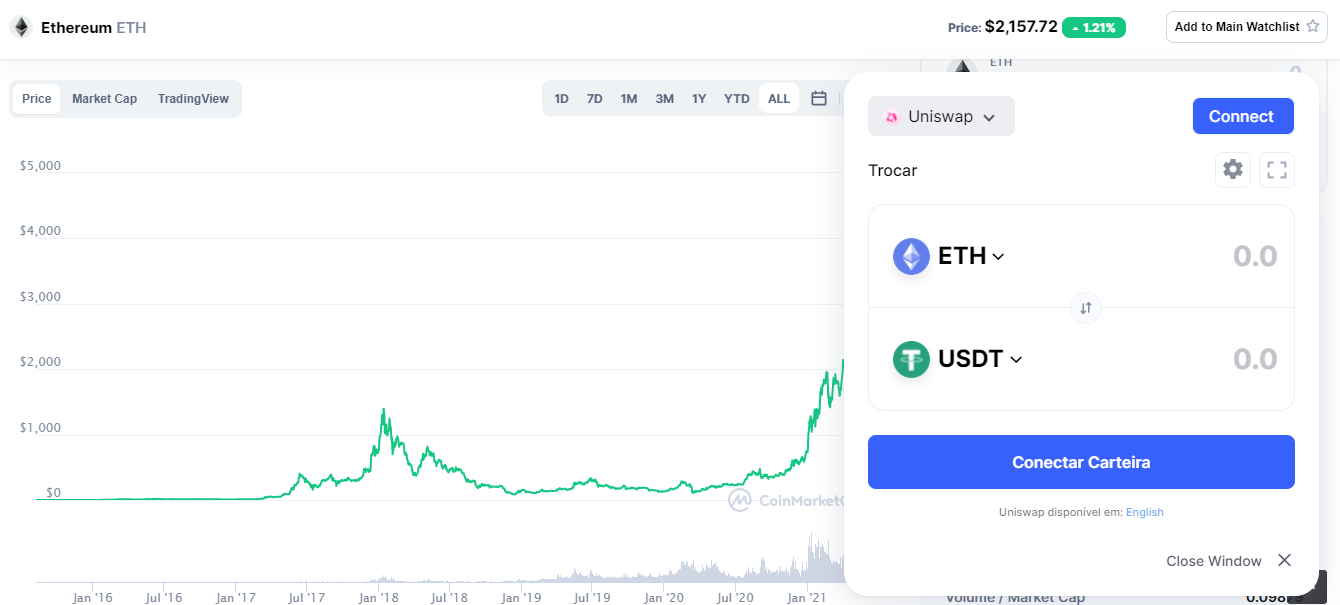The width and height of the screenshot is (1340, 605).
Task: Expand swap widget to fullscreen
Action: point(1276,170)
